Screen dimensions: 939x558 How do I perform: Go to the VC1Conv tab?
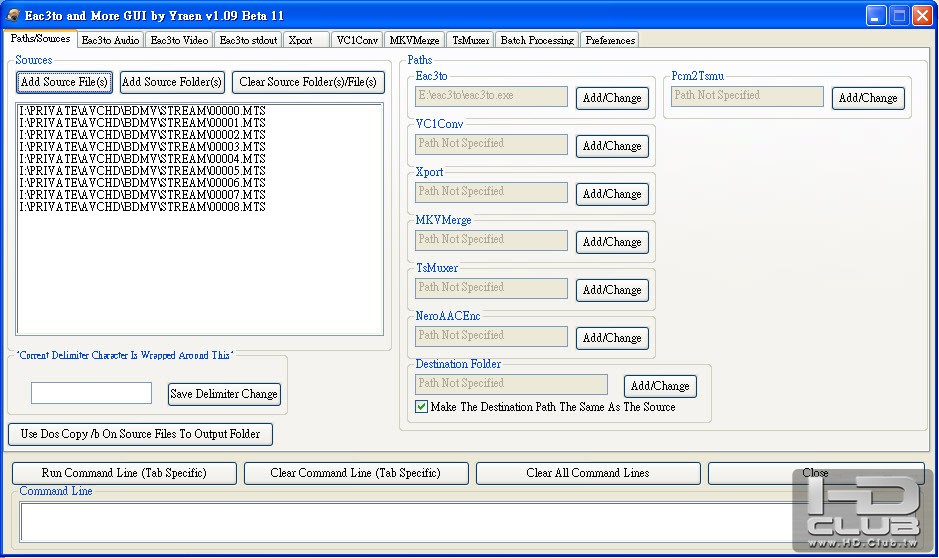coord(357,40)
